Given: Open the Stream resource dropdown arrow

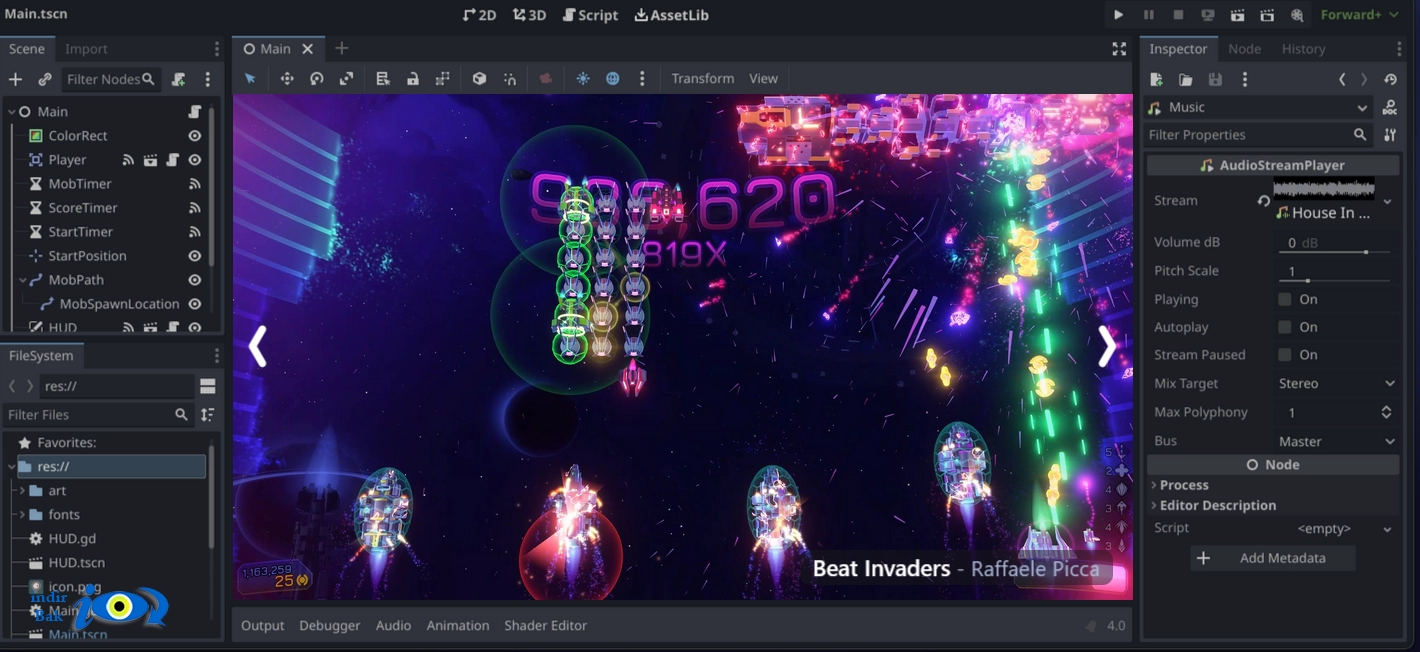Looking at the screenshot, I should [x=1387, y=201].
